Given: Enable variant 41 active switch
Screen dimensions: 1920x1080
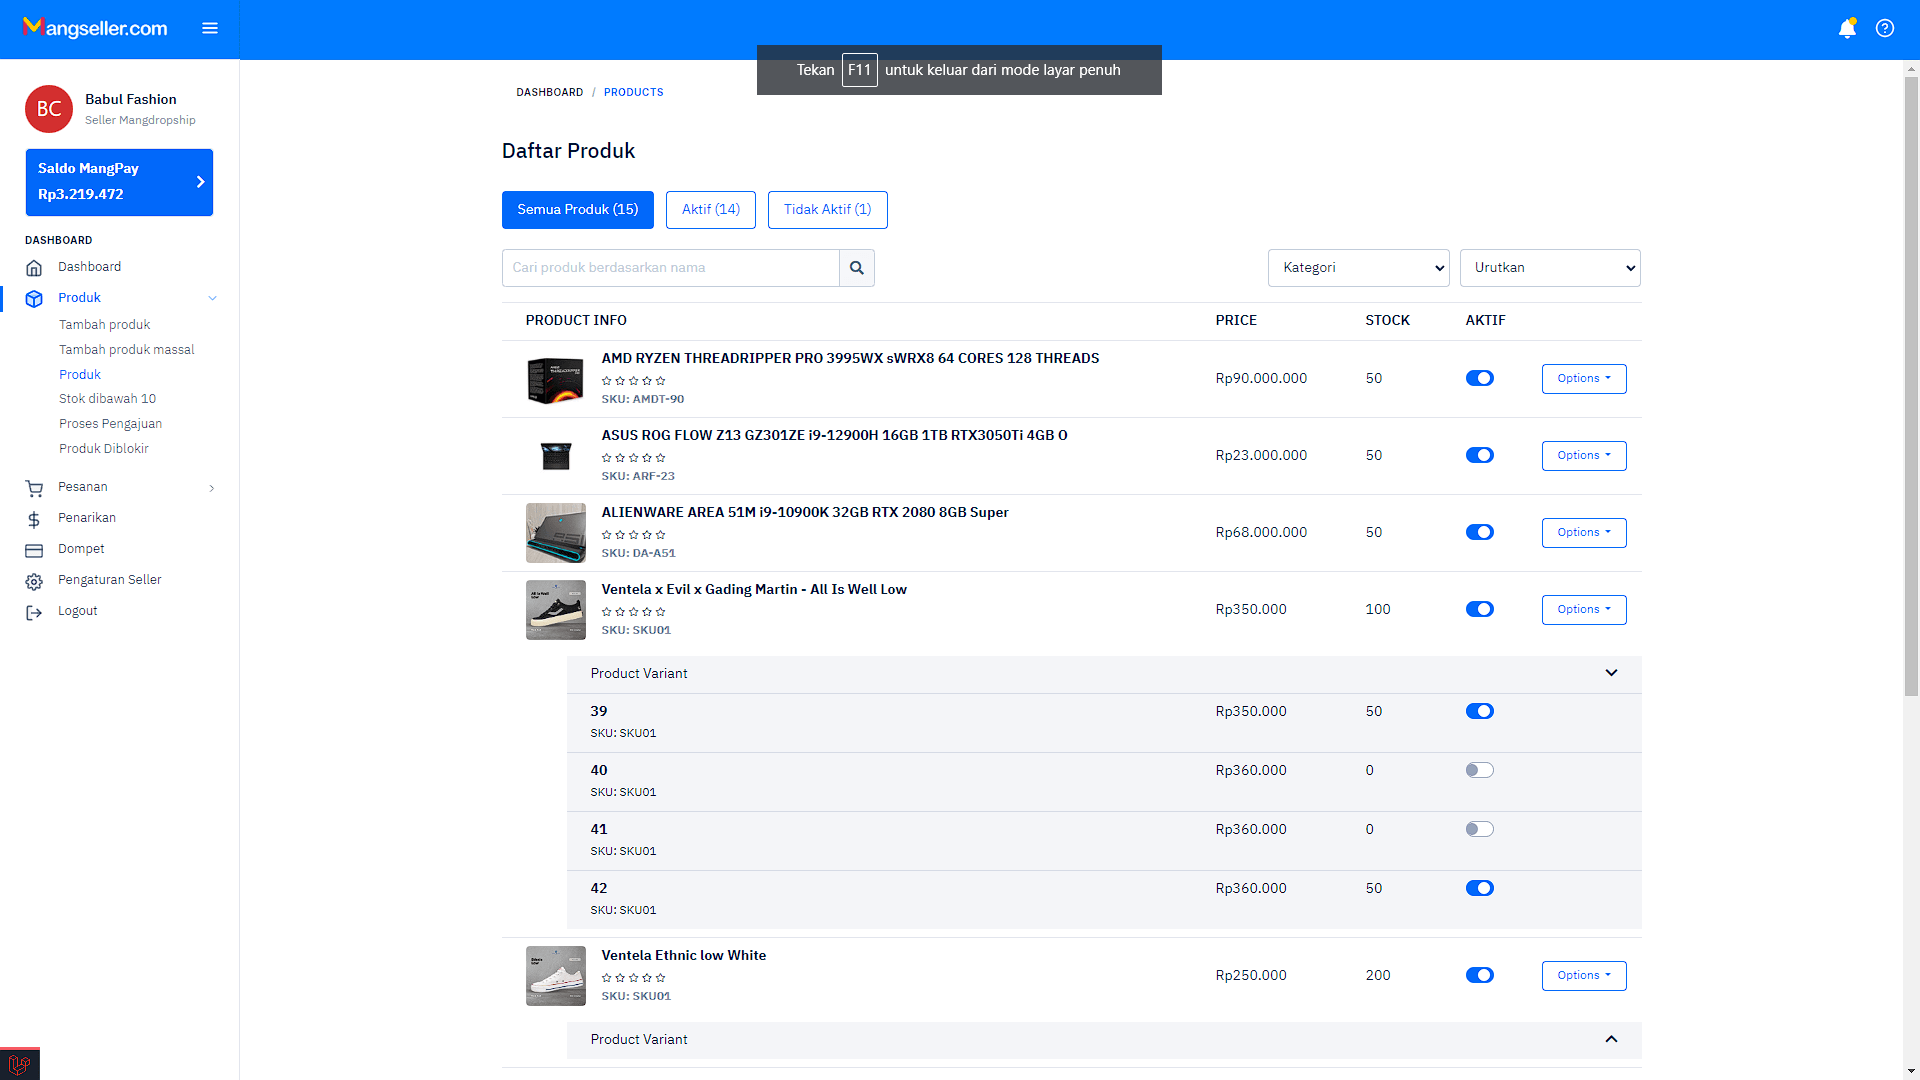Looking at the screenshot, I should [1480, 829].
